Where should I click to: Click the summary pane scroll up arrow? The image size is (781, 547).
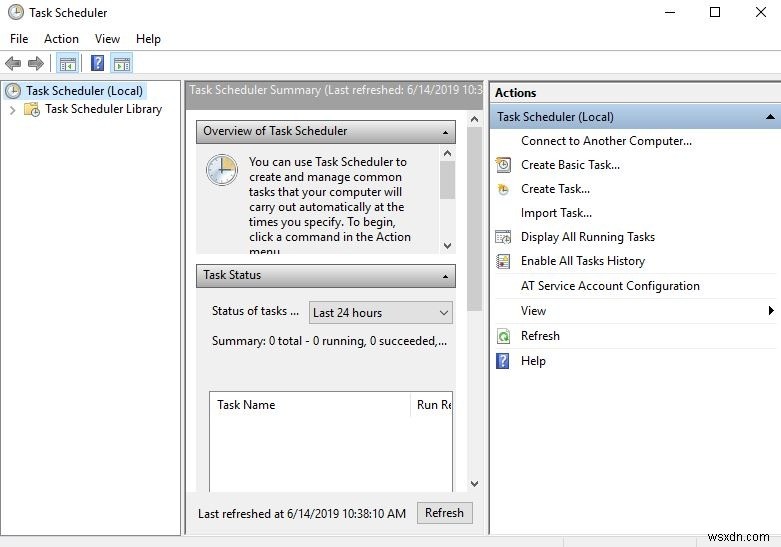pos(475,120)
